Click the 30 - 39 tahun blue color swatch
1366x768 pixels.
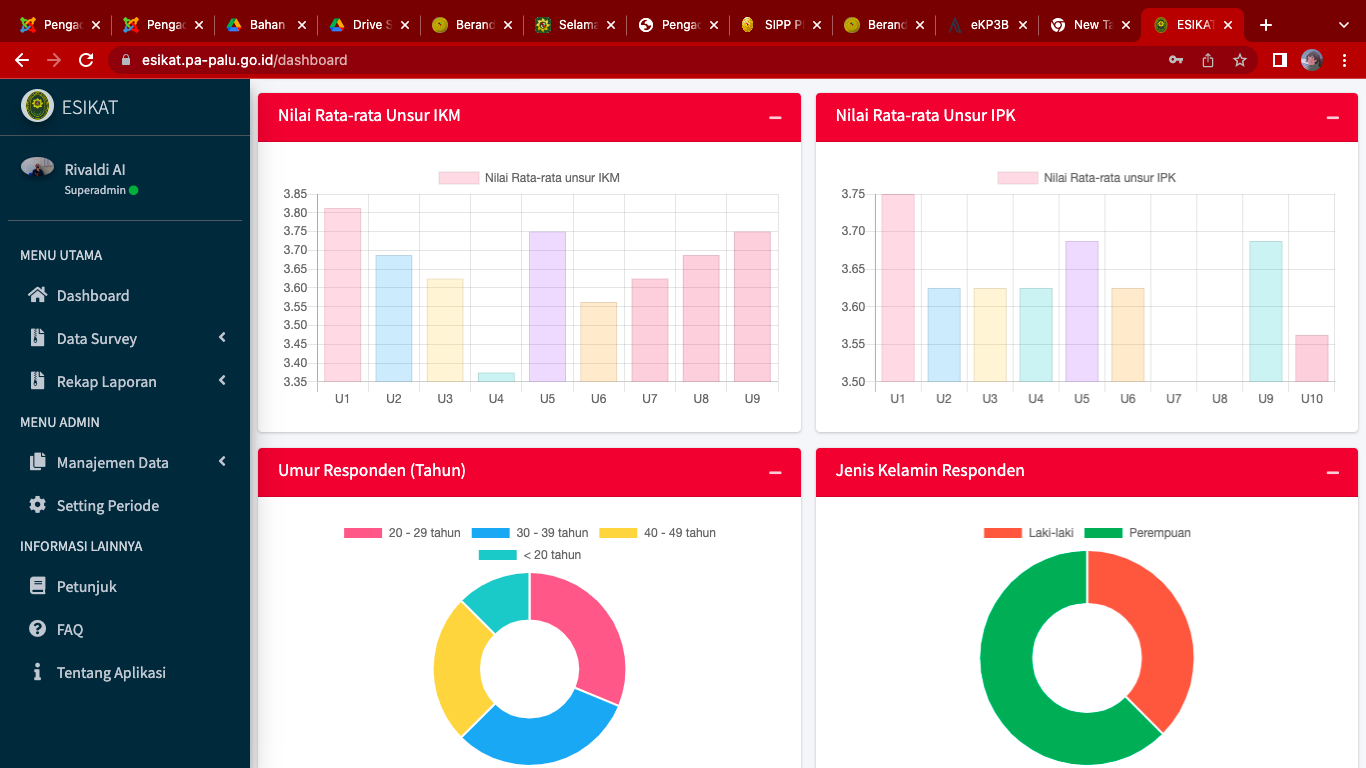coord(490,533)
